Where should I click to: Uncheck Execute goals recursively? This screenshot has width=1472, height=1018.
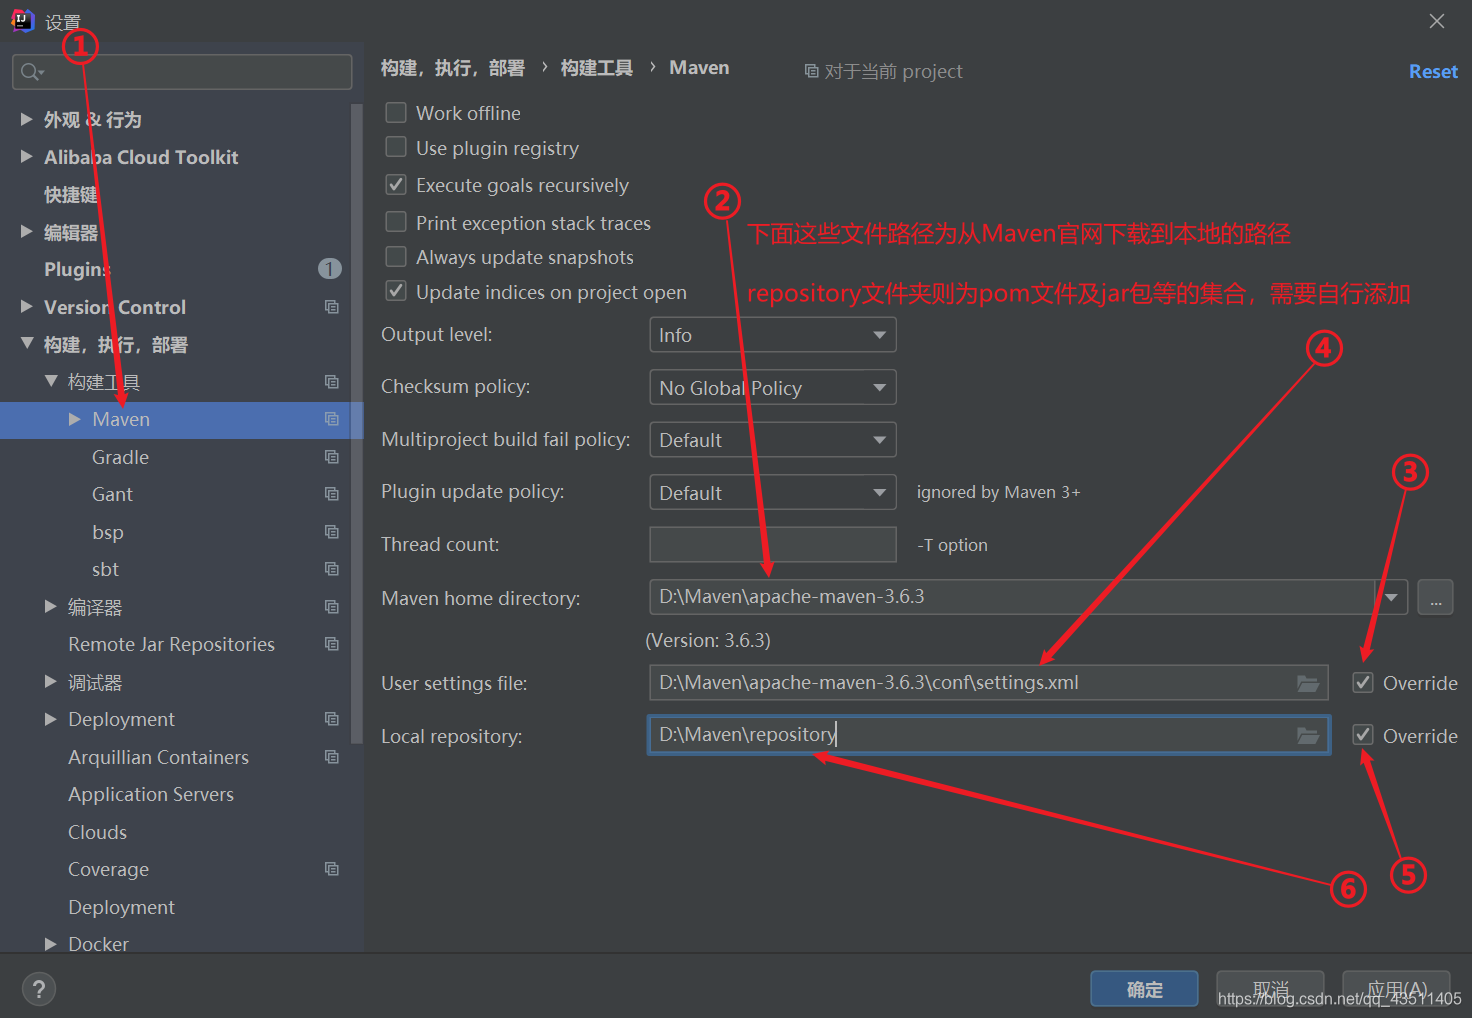tap(396, 185)
